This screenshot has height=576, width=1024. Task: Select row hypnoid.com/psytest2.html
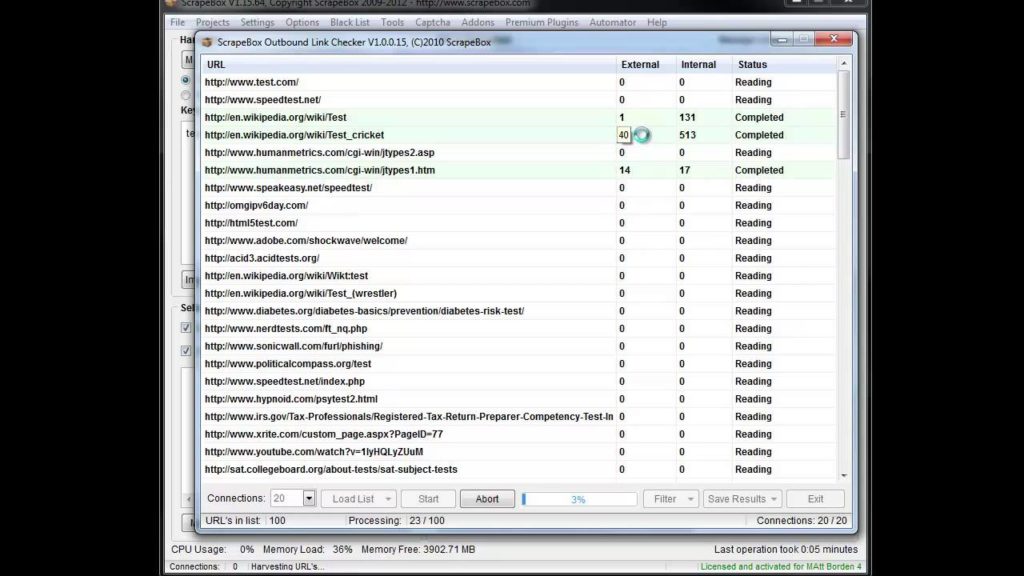[x=519, y=400]
